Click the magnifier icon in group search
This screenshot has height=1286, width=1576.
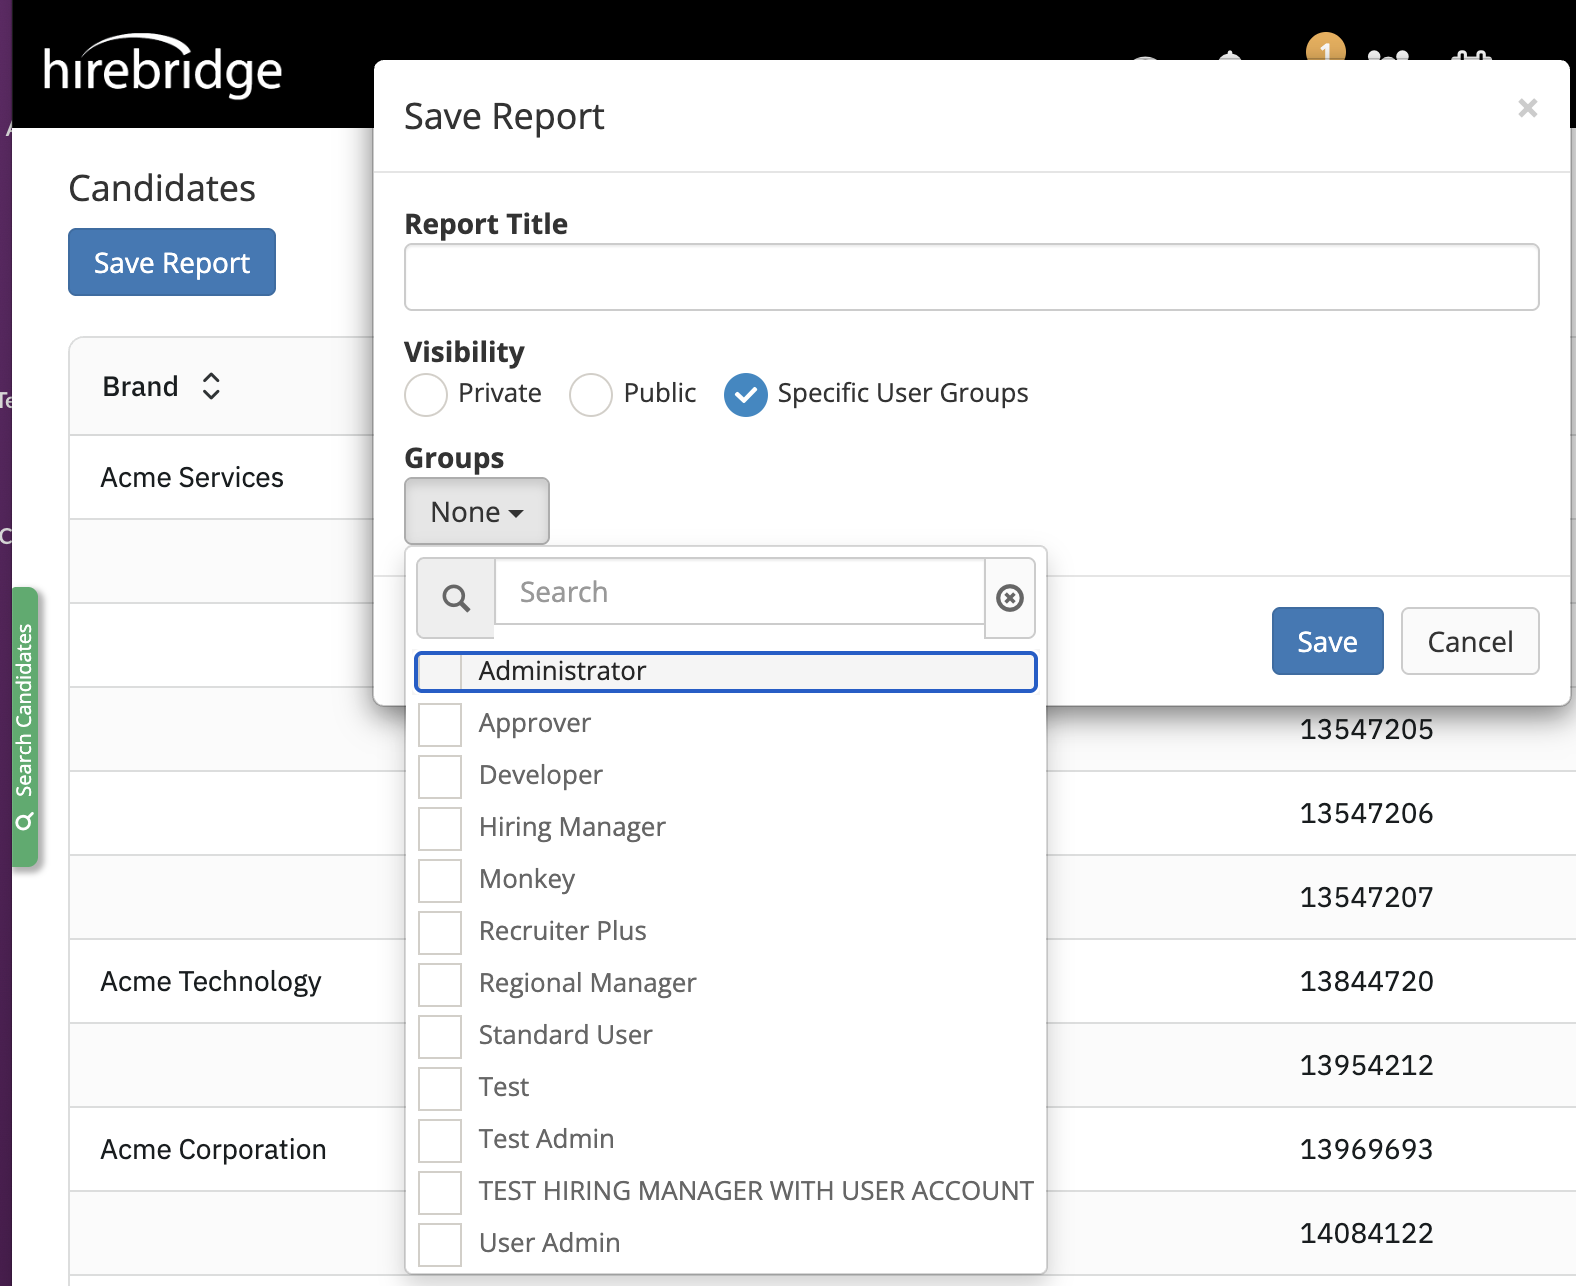pos(456,598)
